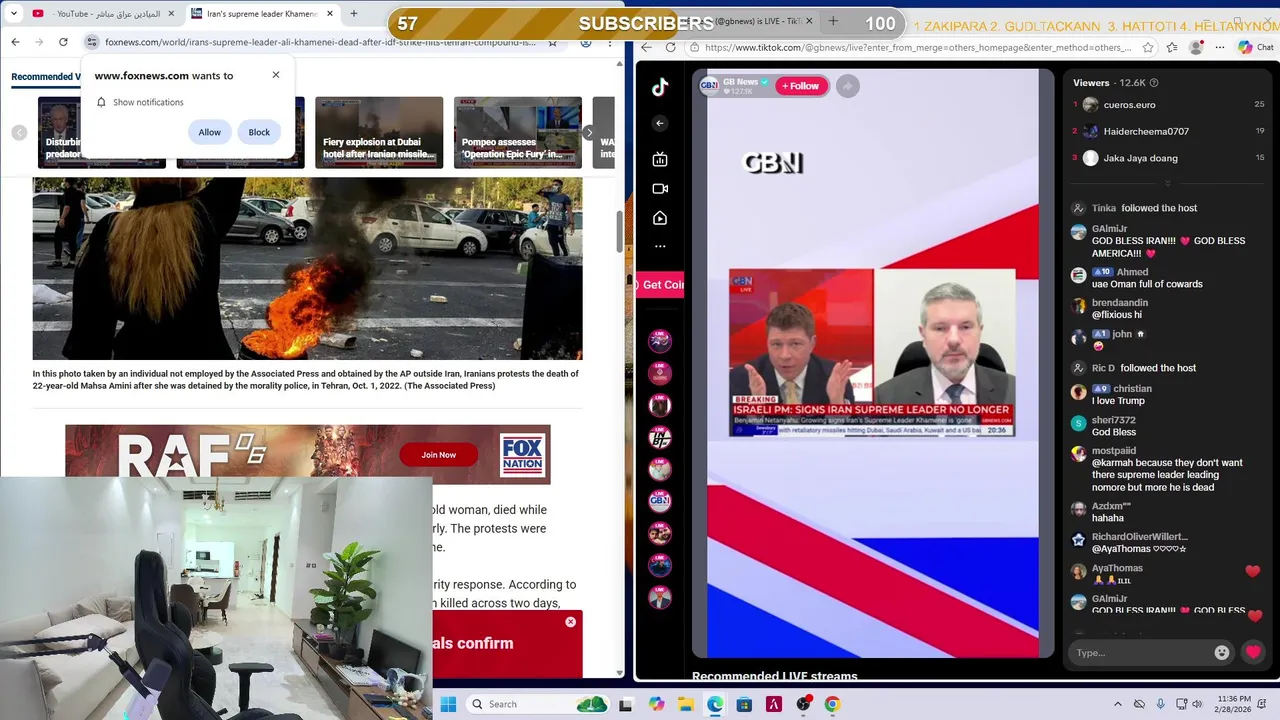The width and height of the screenshot is (1280, 720).
Task: Click the Copilot Chat button in Edge
Action: point(1257,47)
